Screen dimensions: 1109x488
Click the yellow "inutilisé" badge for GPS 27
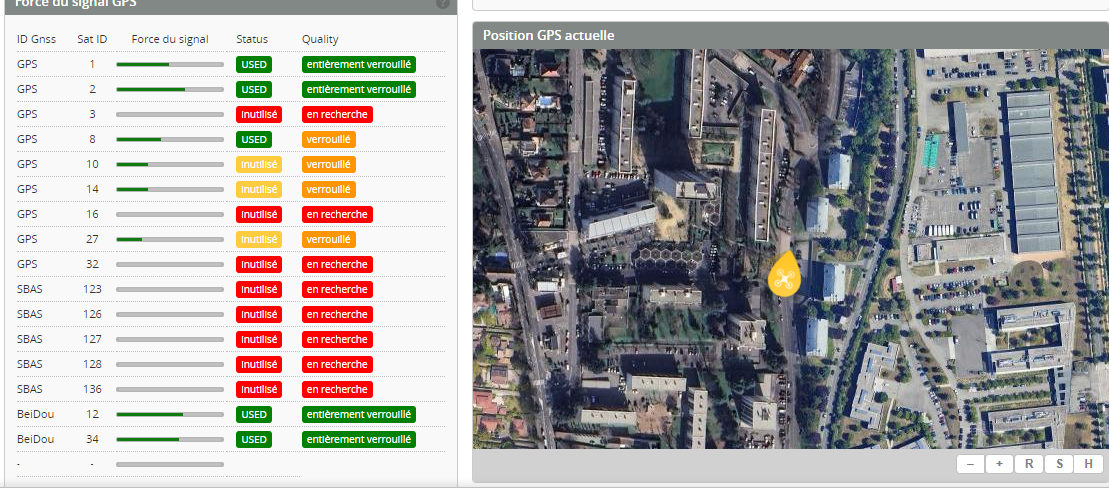pyautogui.click(x=259, y=239)
